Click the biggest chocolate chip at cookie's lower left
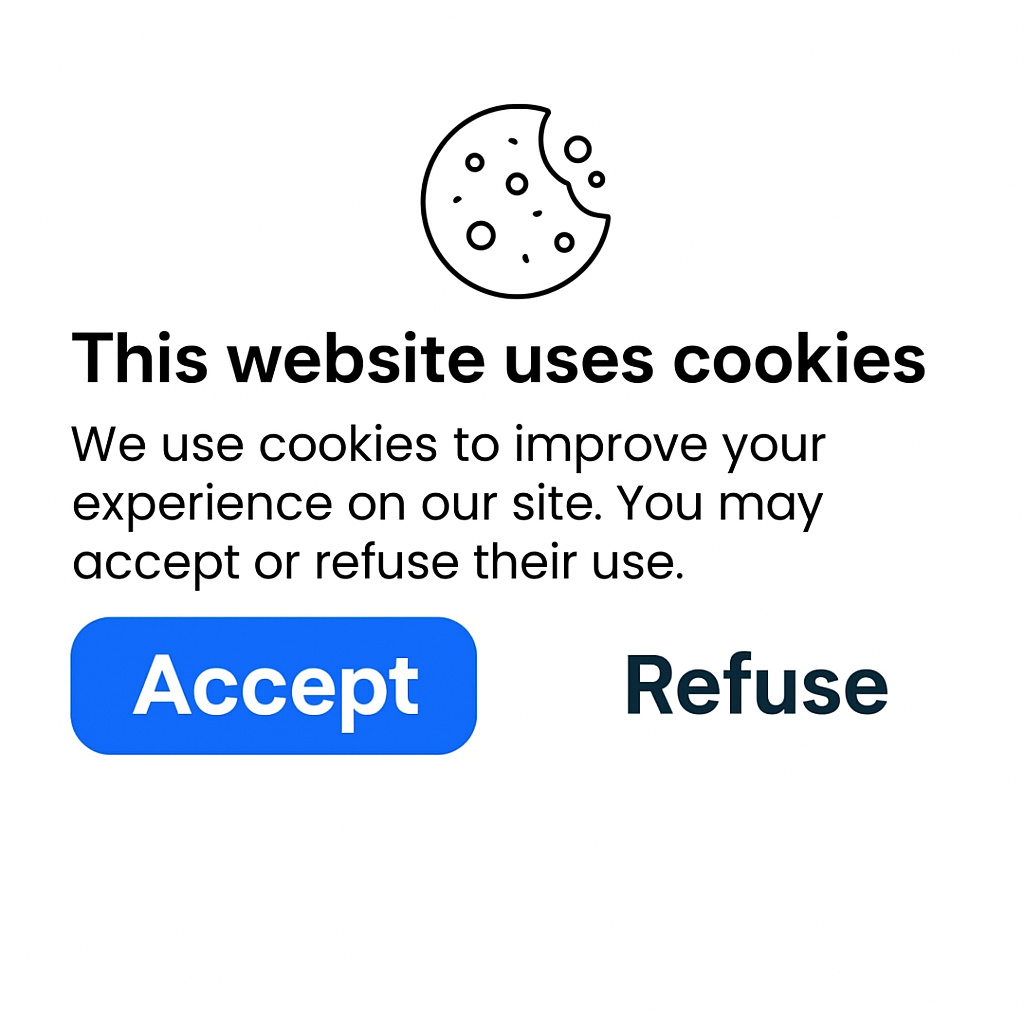The width and height of the screenshot is (1024, 1024). pyautogui.click(x=481, y=235)
